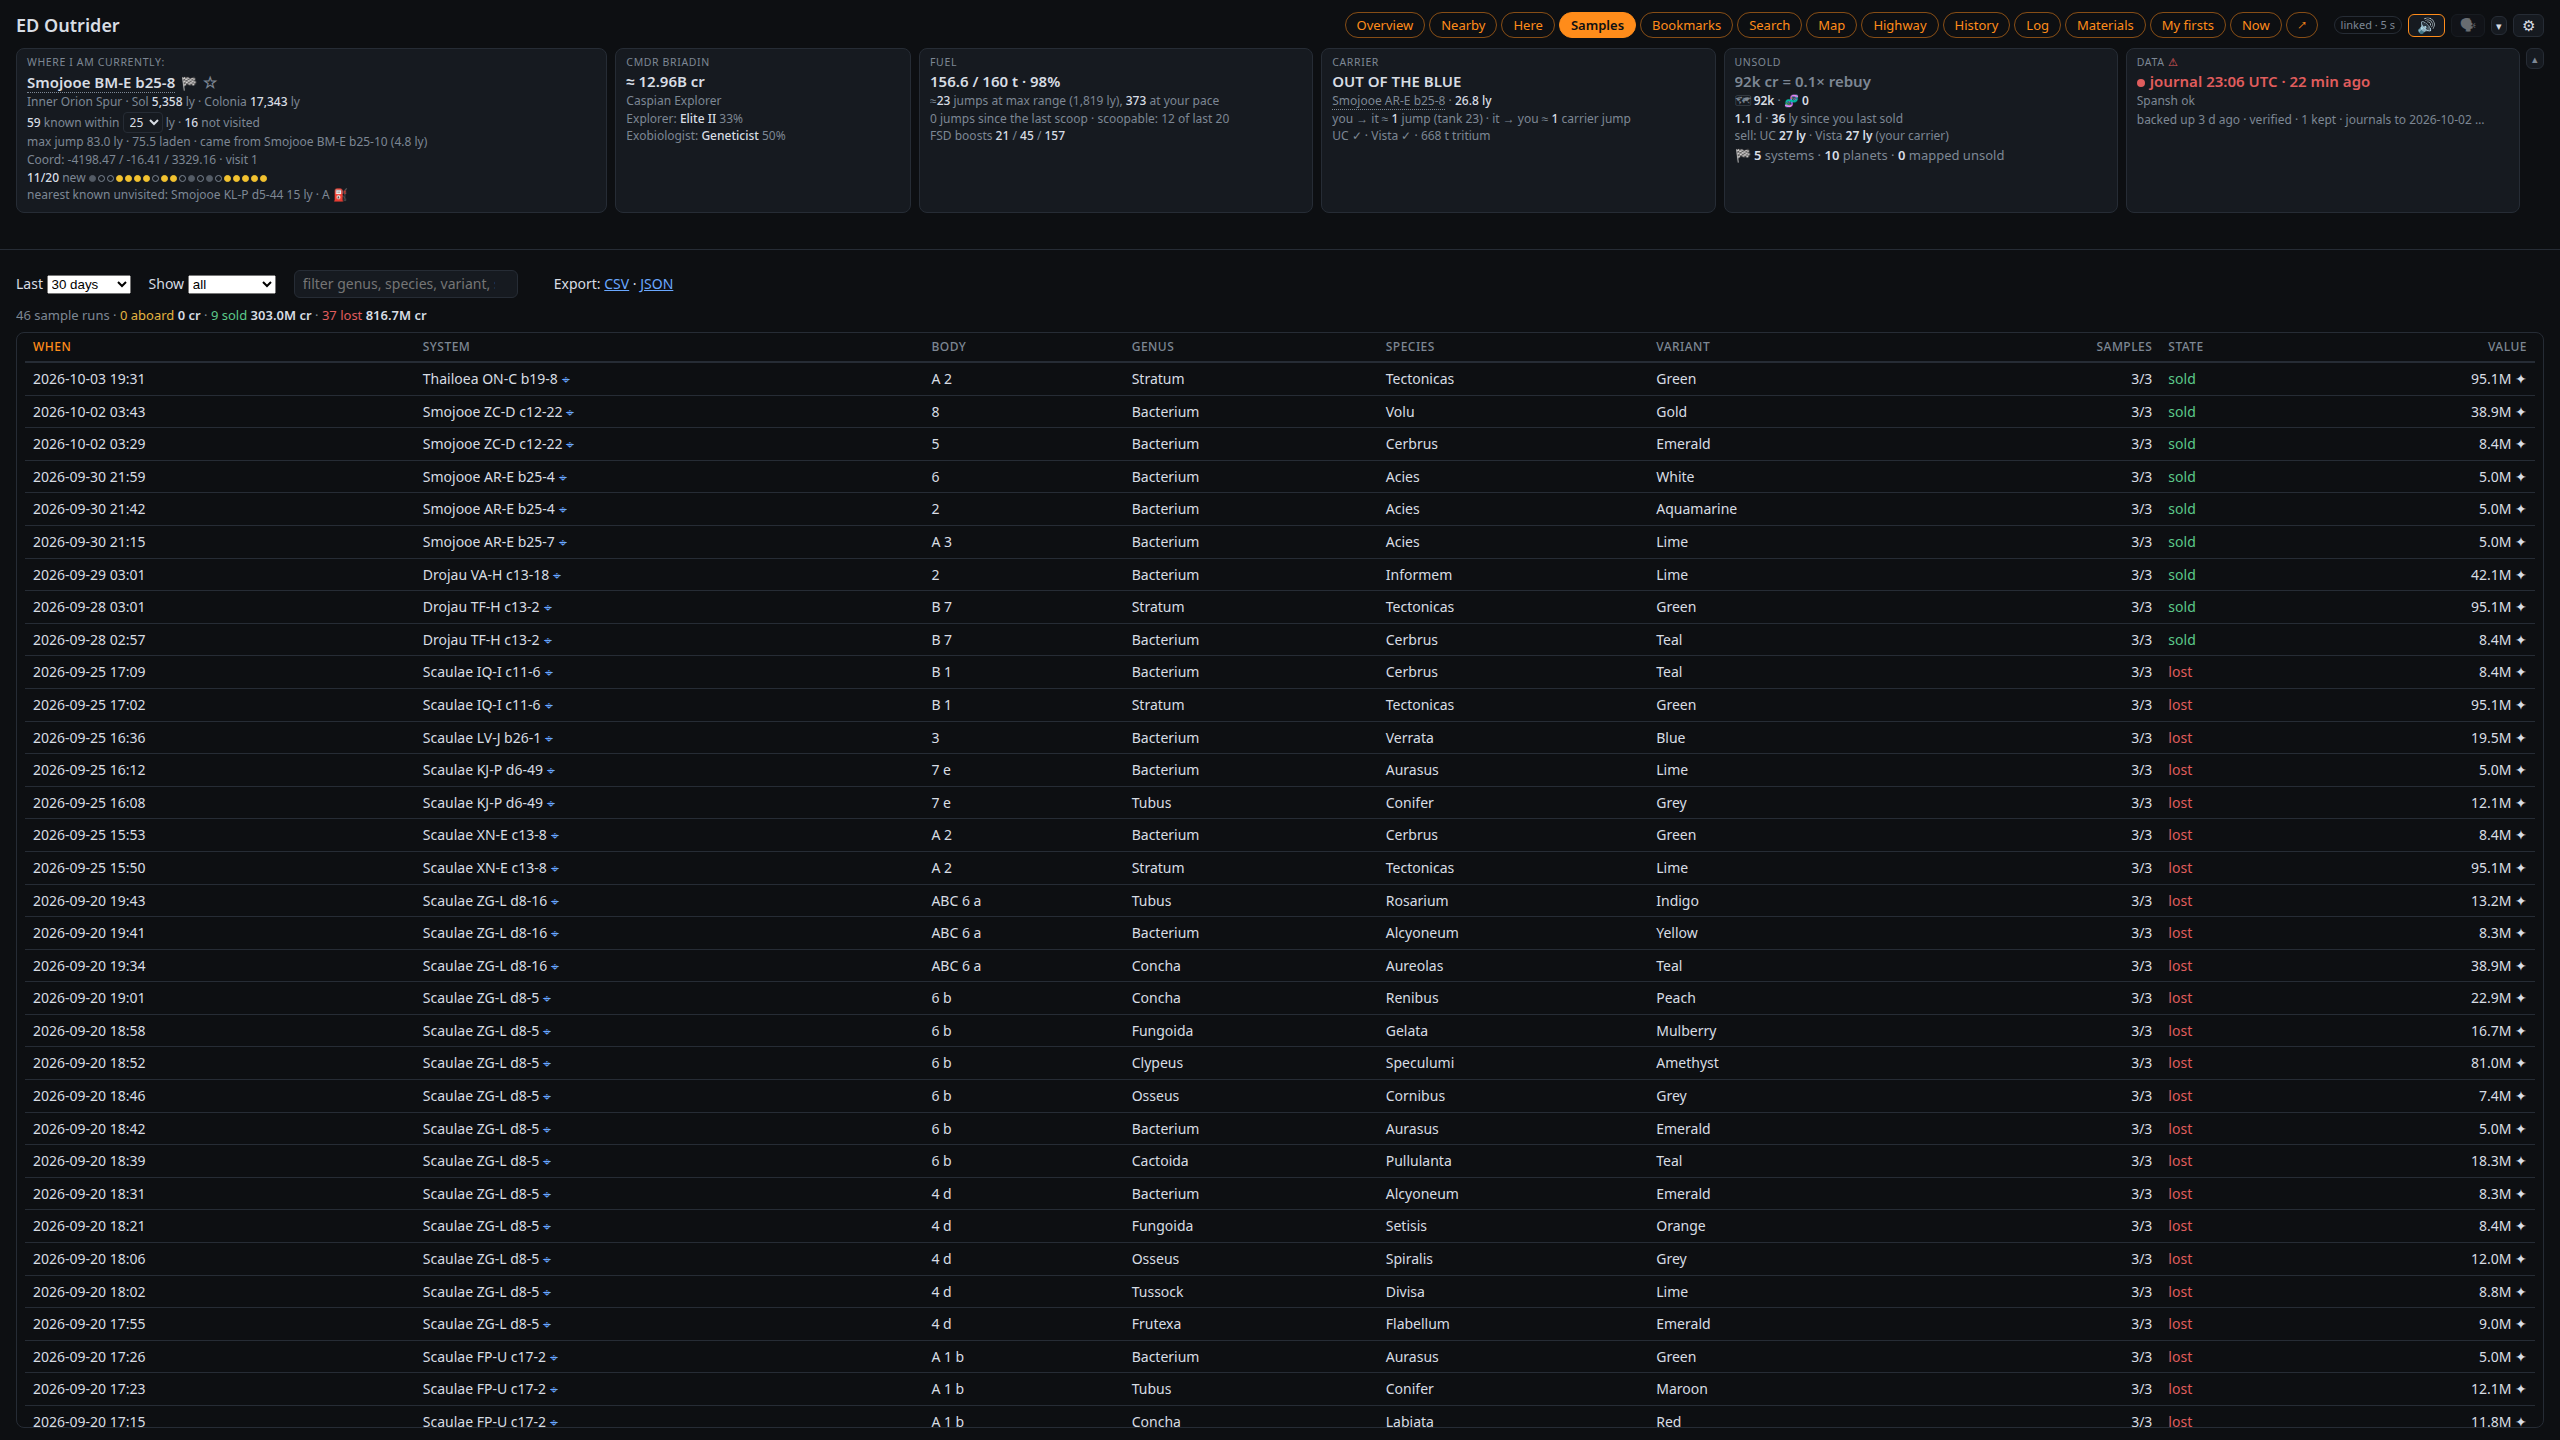Click the system icon after Scaulae FP-U c17-2 at 17:26

[x=554, y=1358]
